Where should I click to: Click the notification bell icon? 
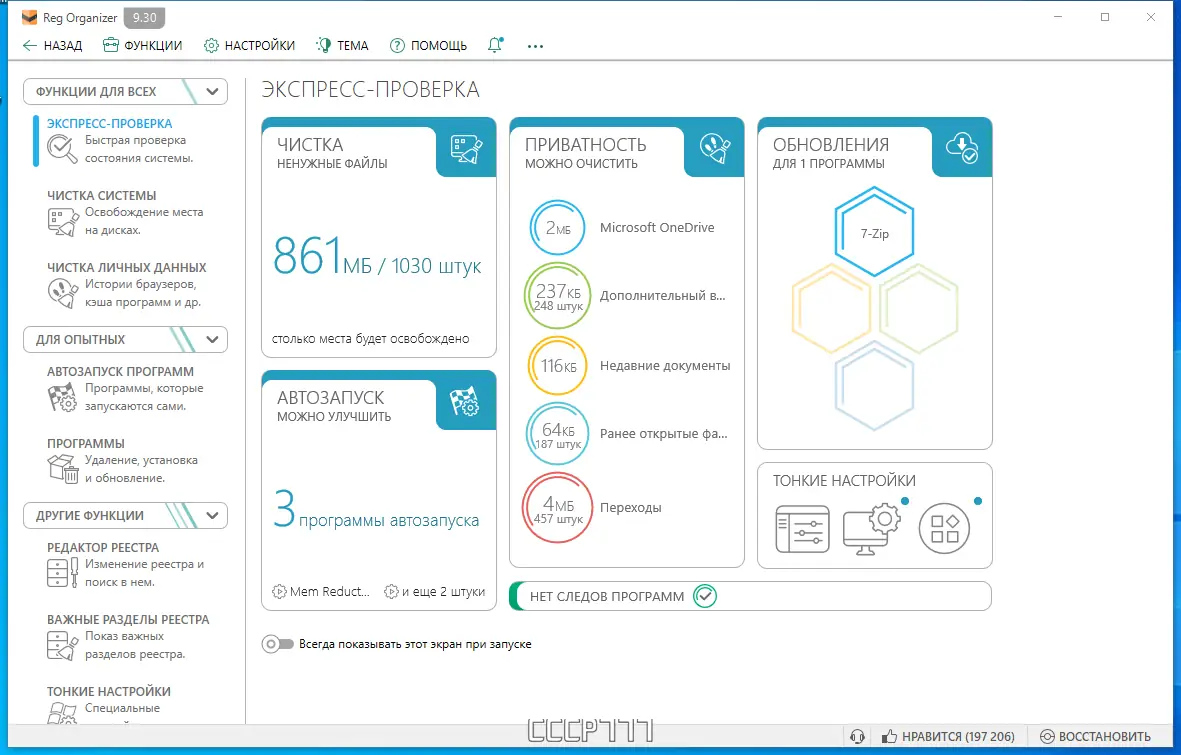point(495,45)
